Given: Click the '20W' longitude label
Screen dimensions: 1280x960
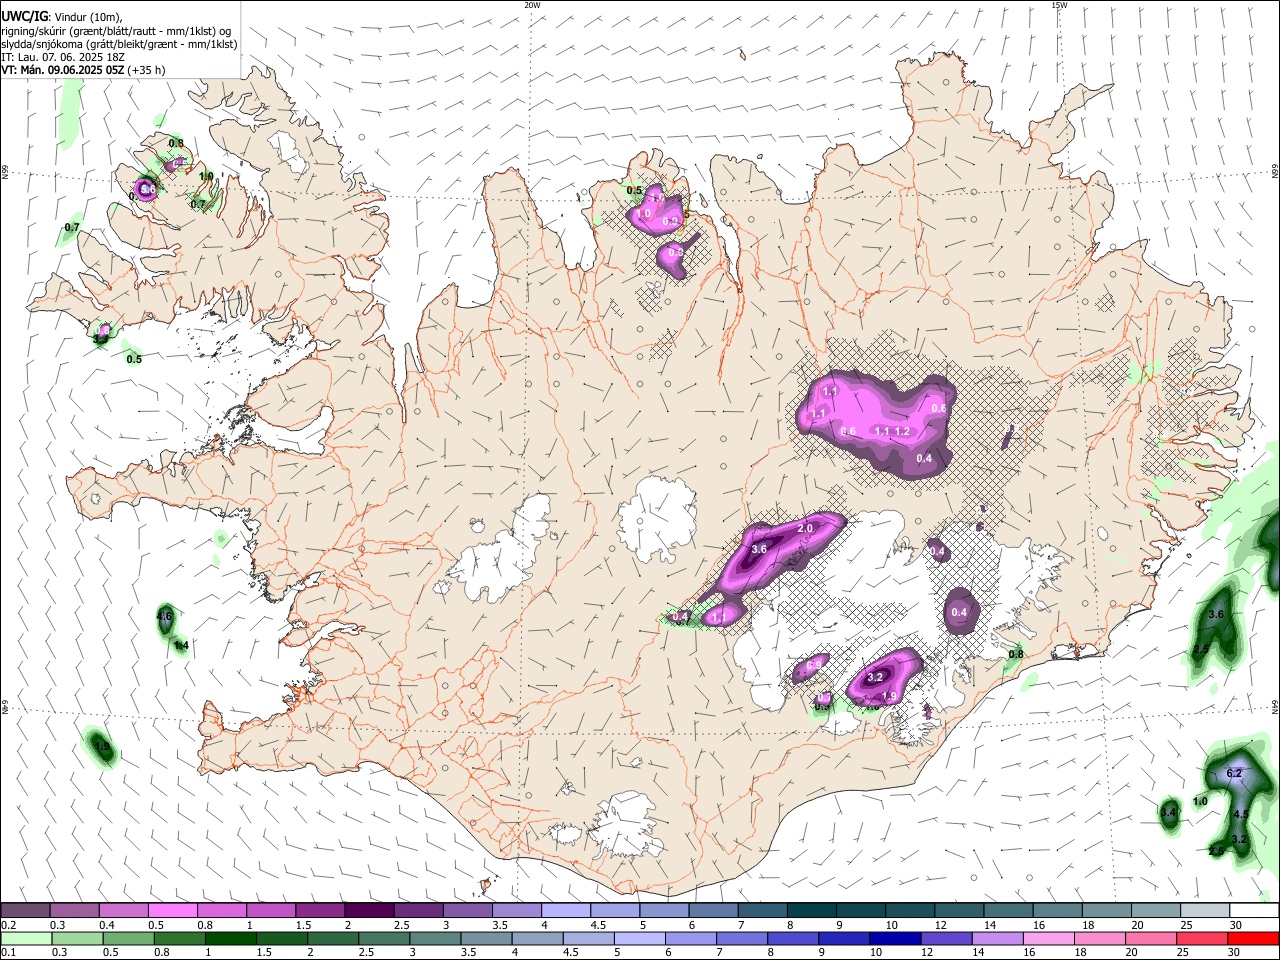Looking at the screenshot, I should 532,5.
